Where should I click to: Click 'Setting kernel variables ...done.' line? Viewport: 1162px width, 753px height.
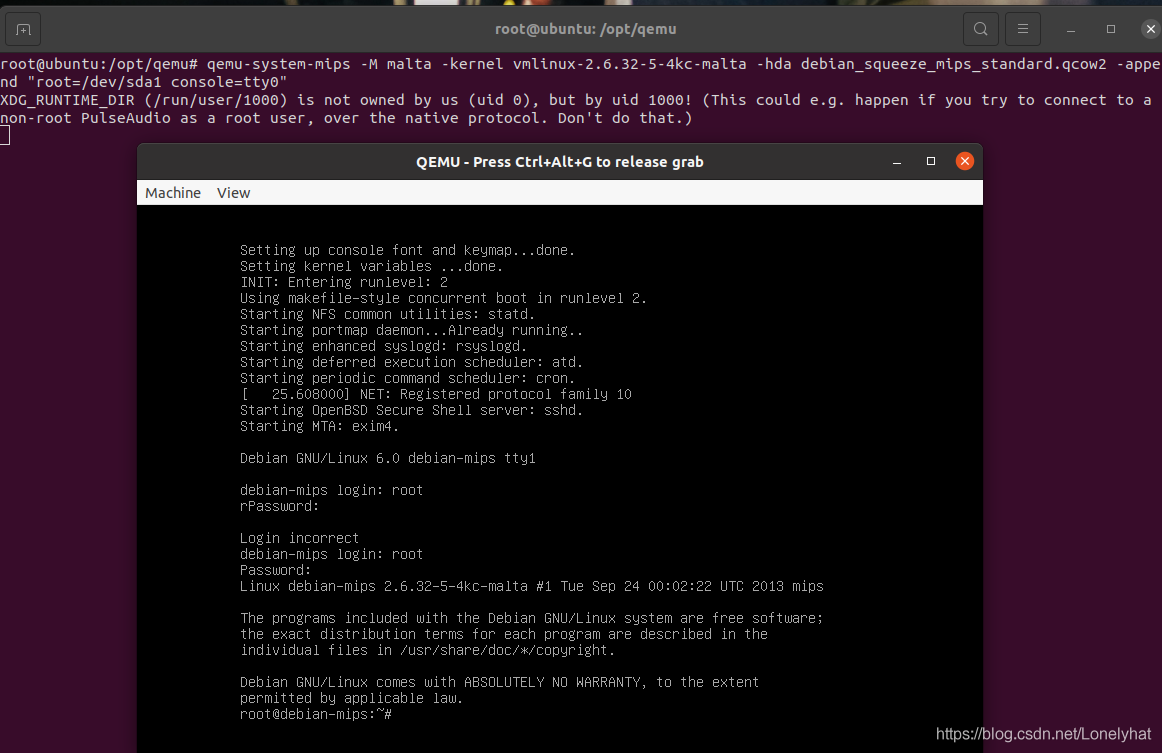(x=371, y=266)
